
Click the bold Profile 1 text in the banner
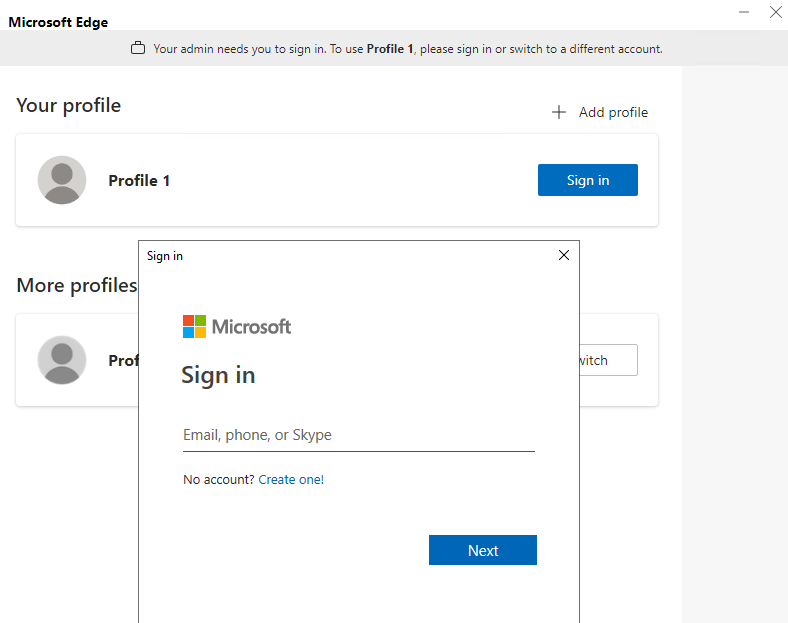tap(390, 49)
